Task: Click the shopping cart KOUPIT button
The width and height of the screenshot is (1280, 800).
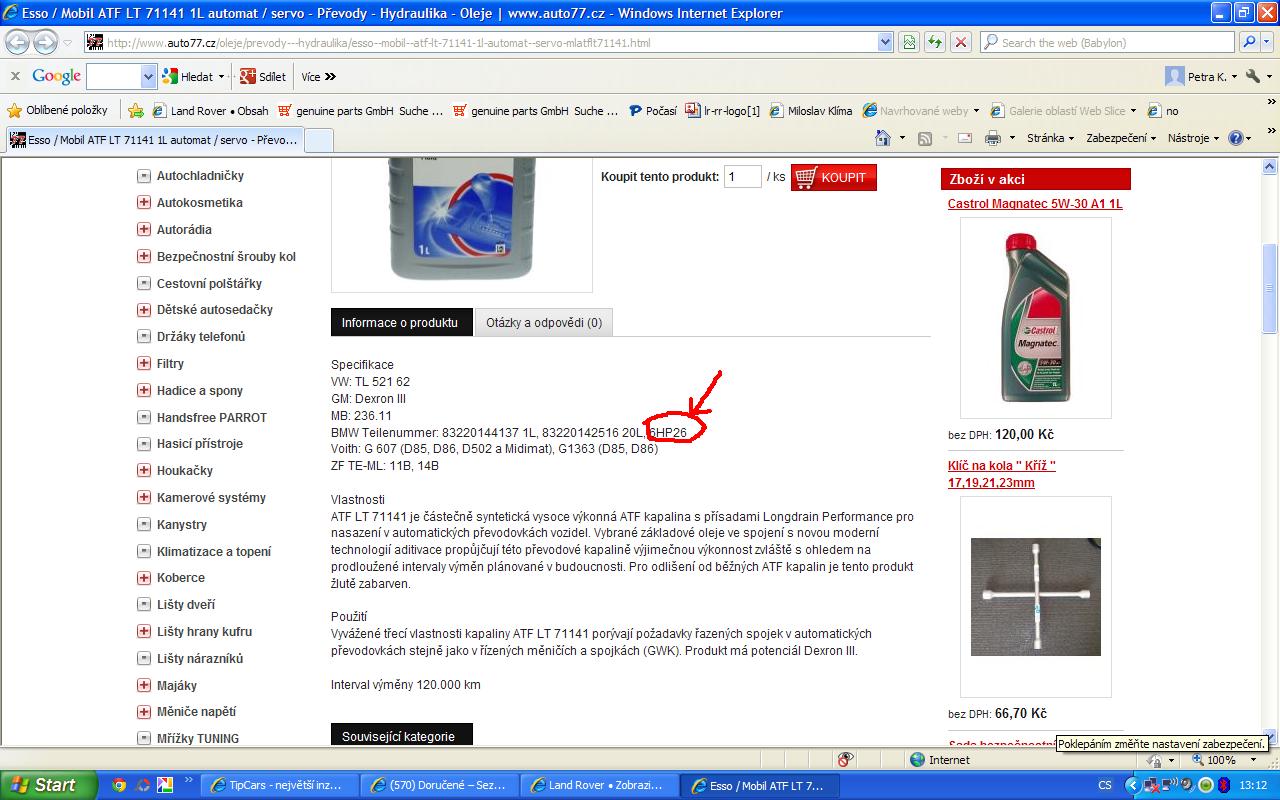Action: tap(833, 177)
